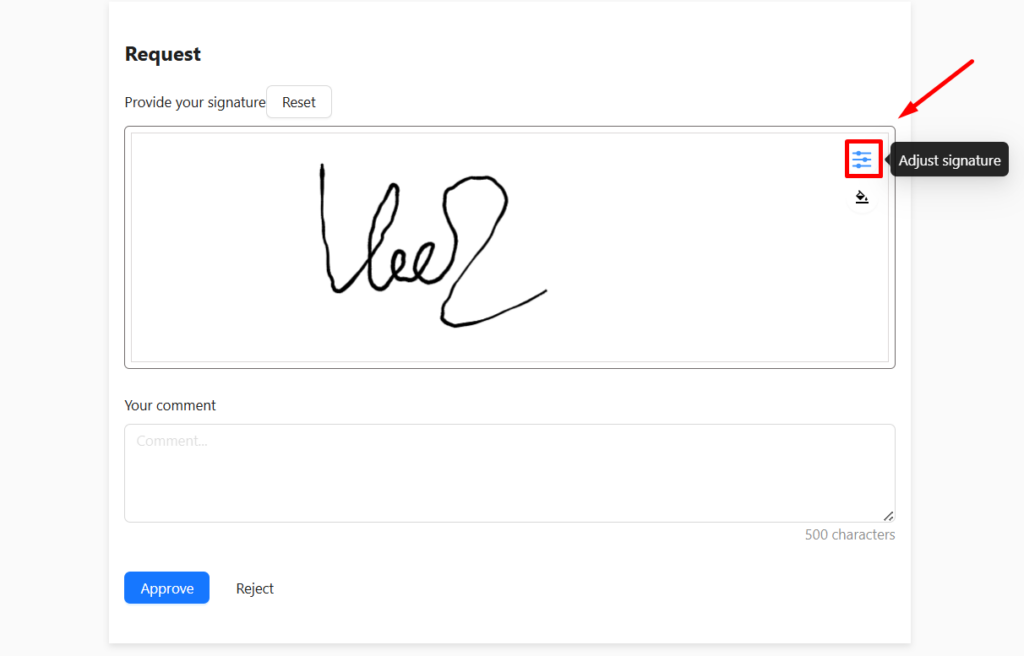Click the red arrow annotation

(936, 89)
